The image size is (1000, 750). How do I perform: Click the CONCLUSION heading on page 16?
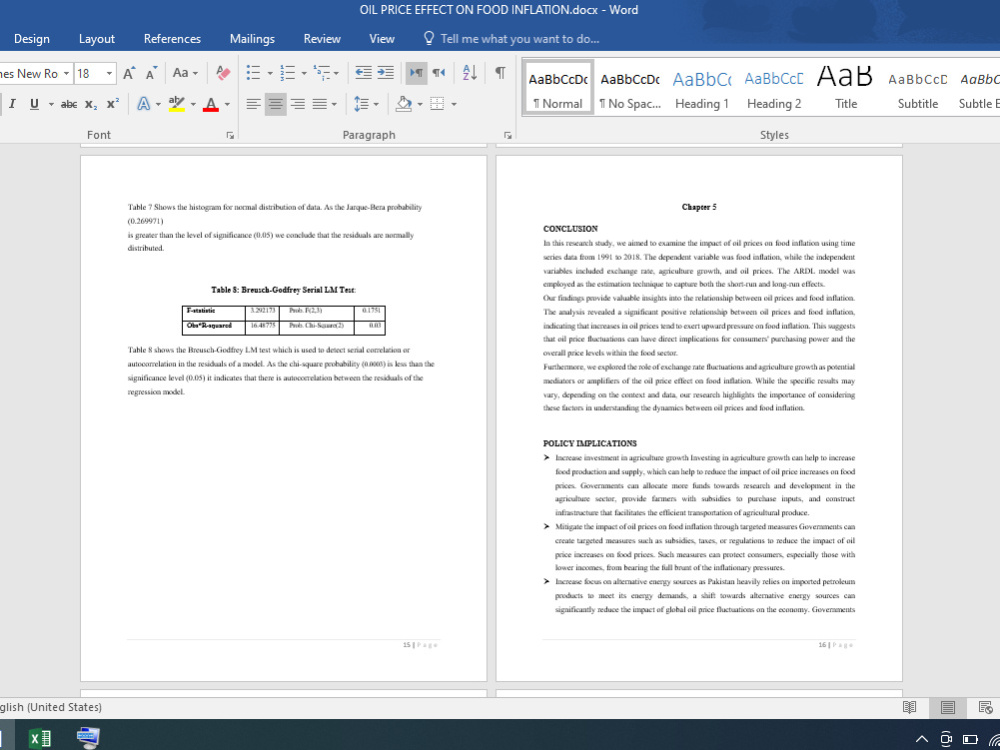(570, 229)
